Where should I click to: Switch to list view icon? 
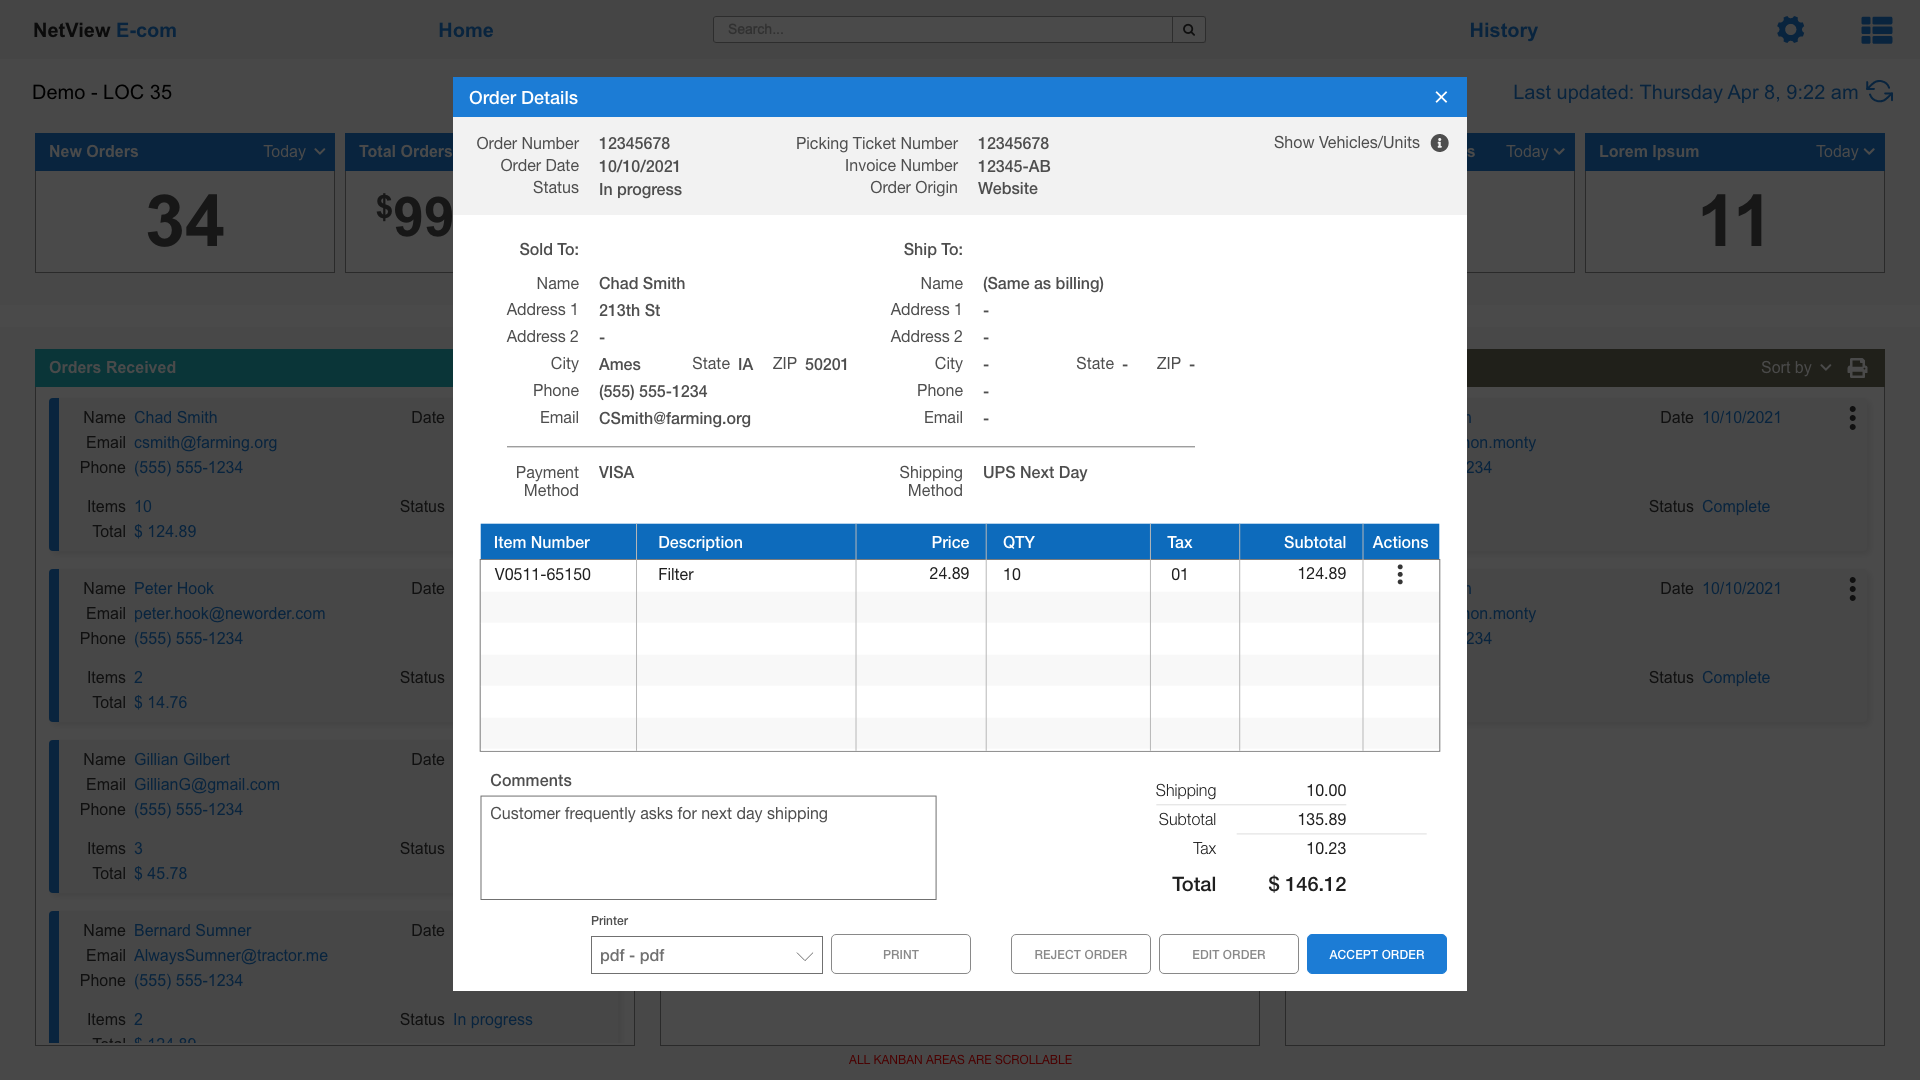click(1876, 30)
